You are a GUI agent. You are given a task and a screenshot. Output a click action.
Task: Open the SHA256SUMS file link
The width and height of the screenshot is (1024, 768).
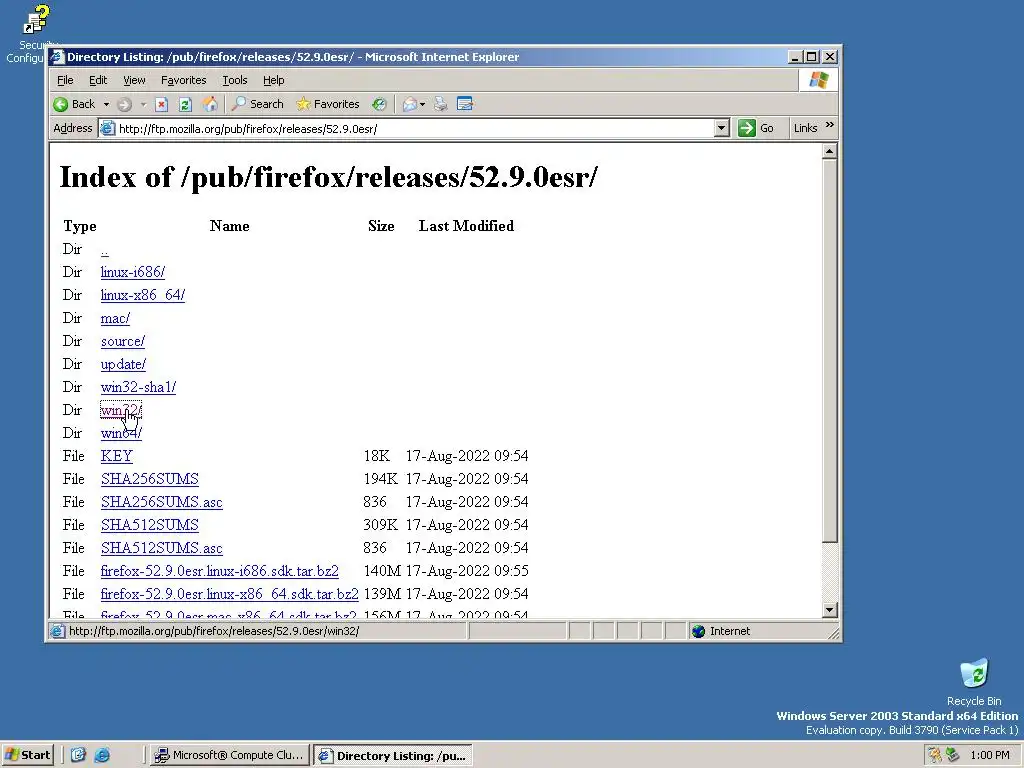pyautogui.click(x=150, y=479)
